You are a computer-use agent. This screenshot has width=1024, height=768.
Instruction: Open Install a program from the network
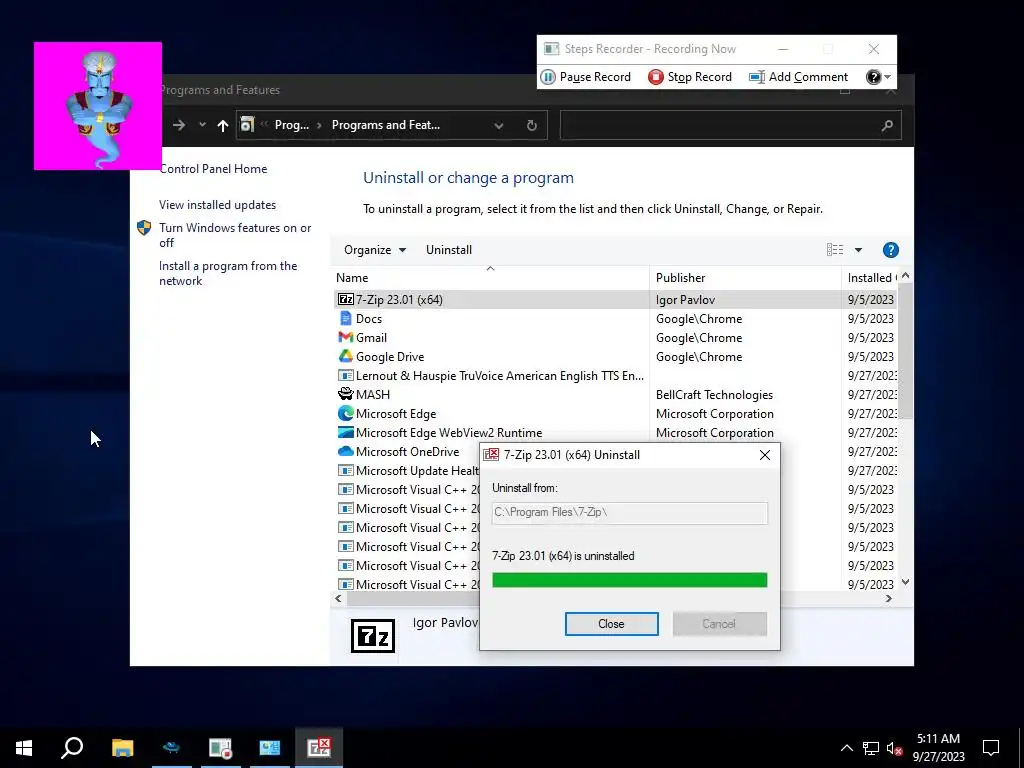click(228, 274)
